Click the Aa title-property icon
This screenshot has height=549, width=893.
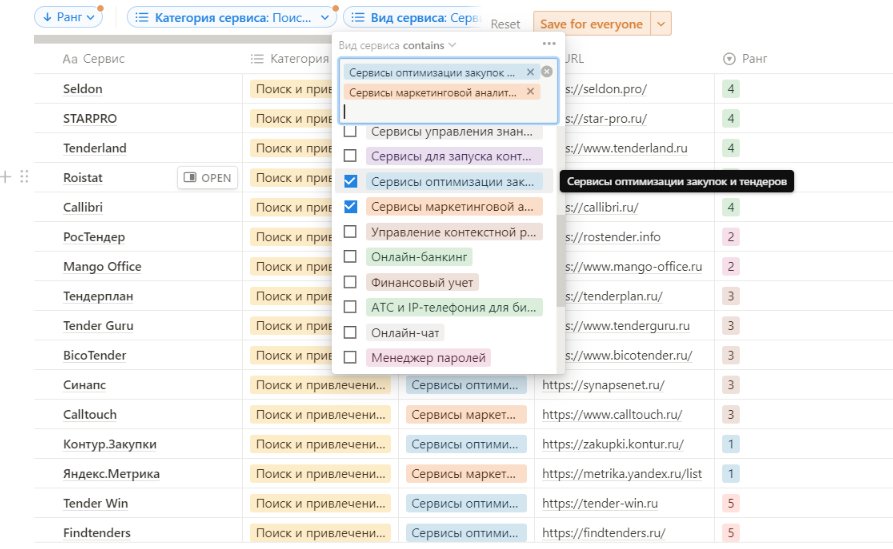[69, 59]
